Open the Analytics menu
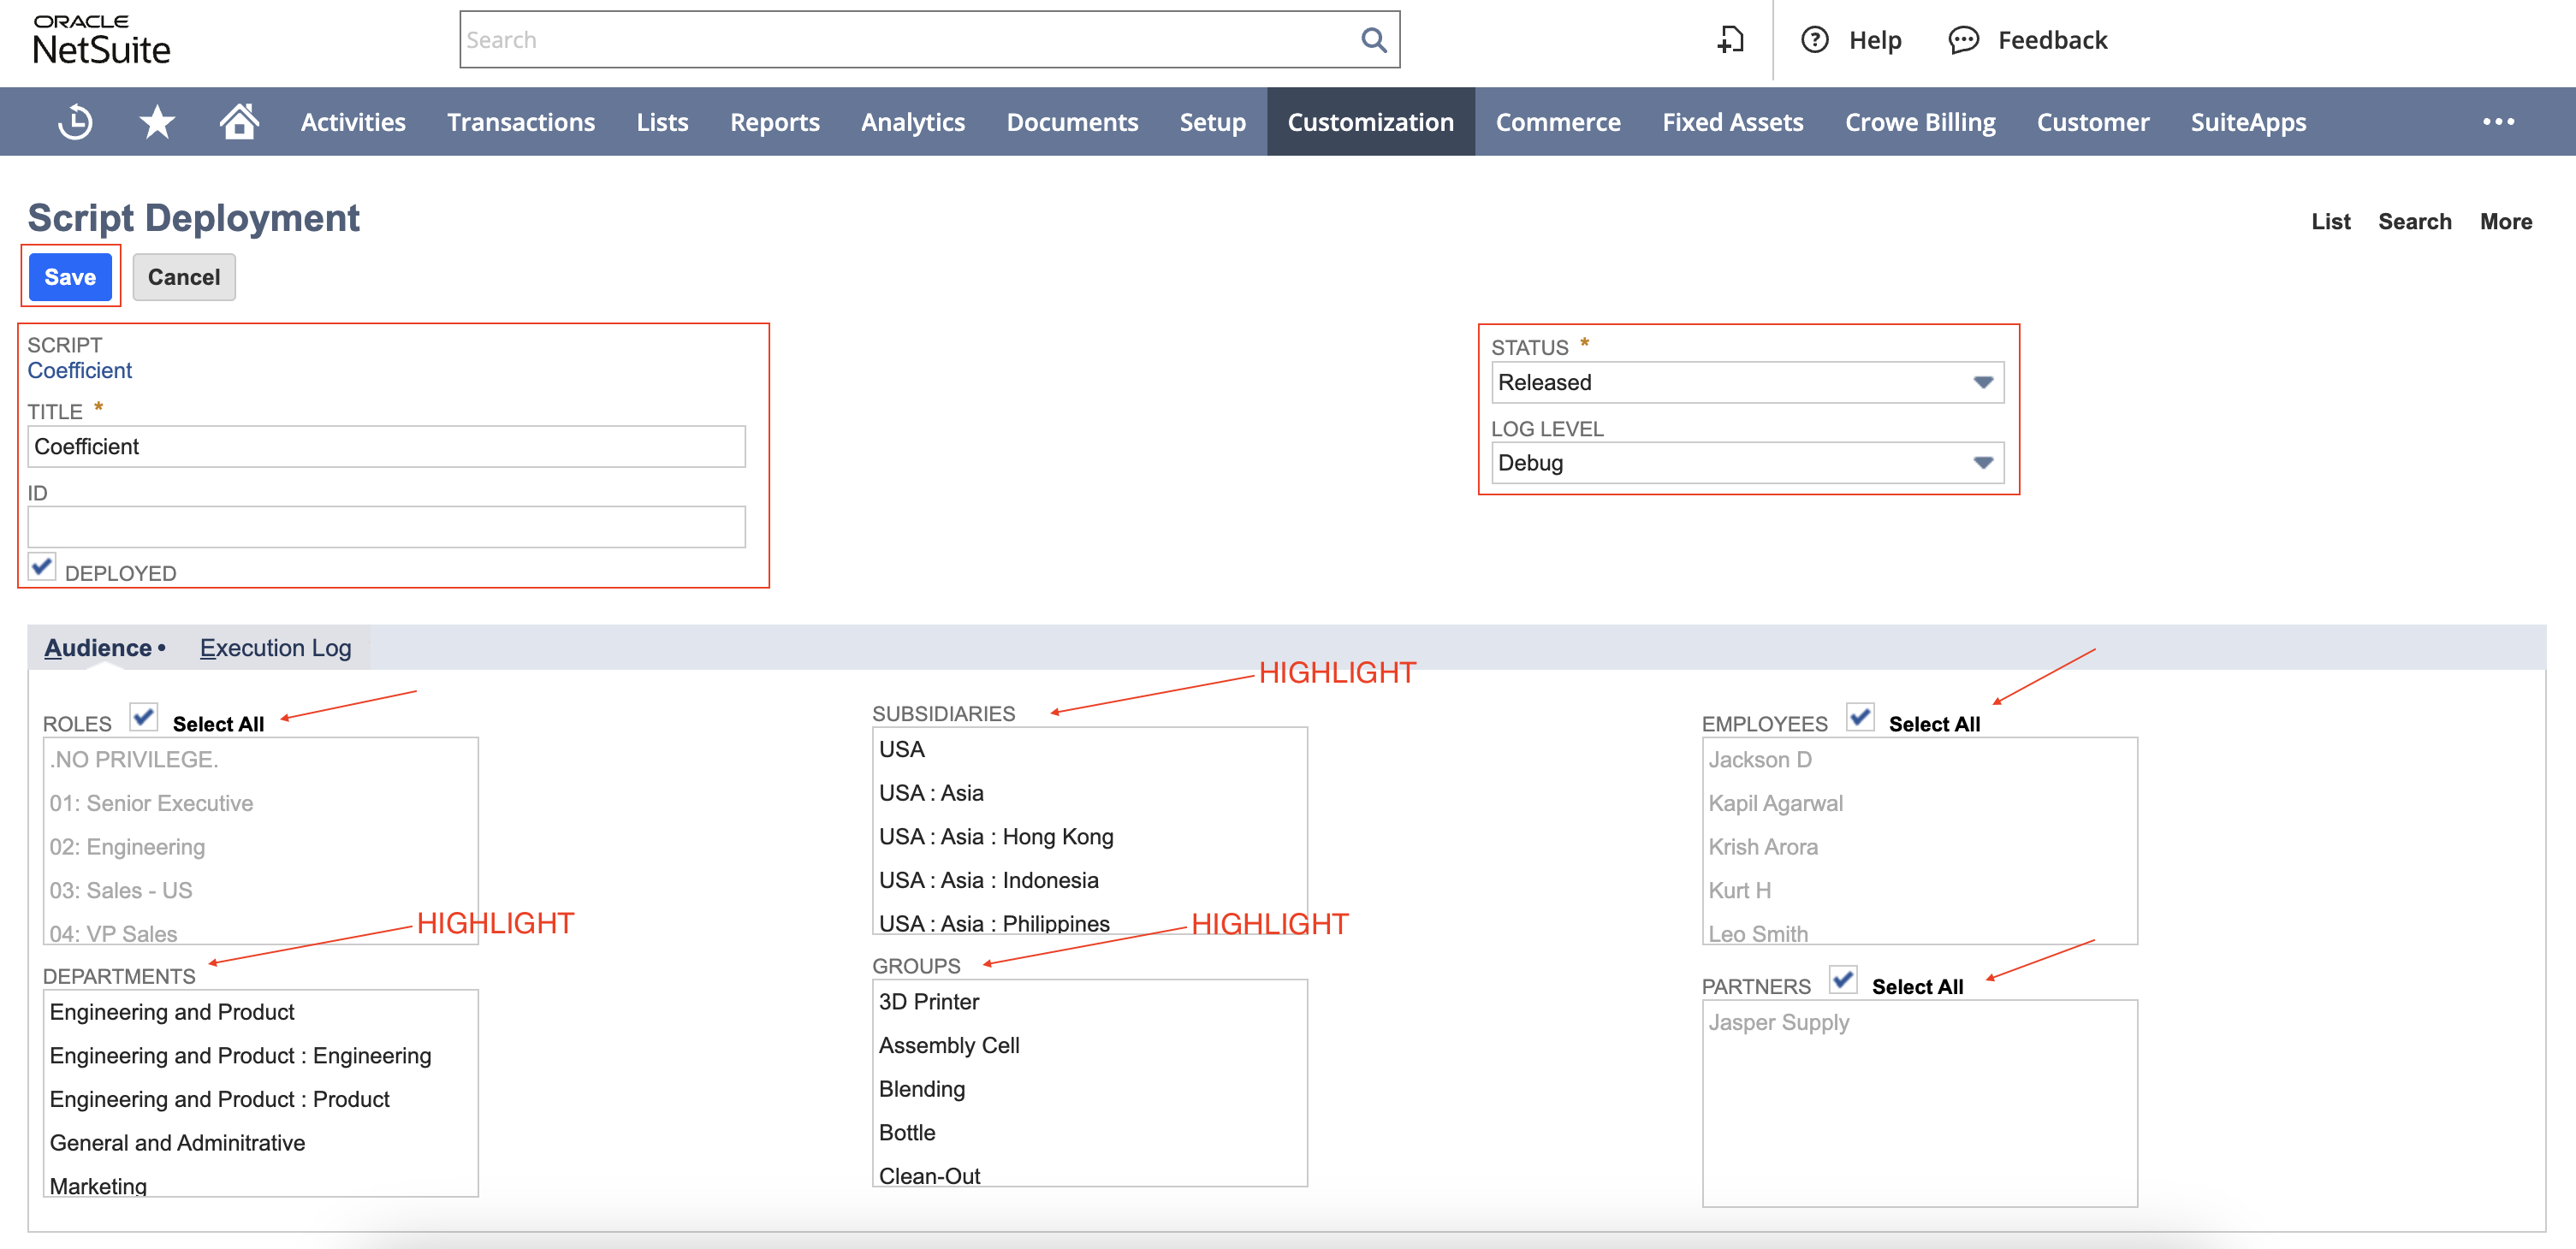 (x=913, y=122)
